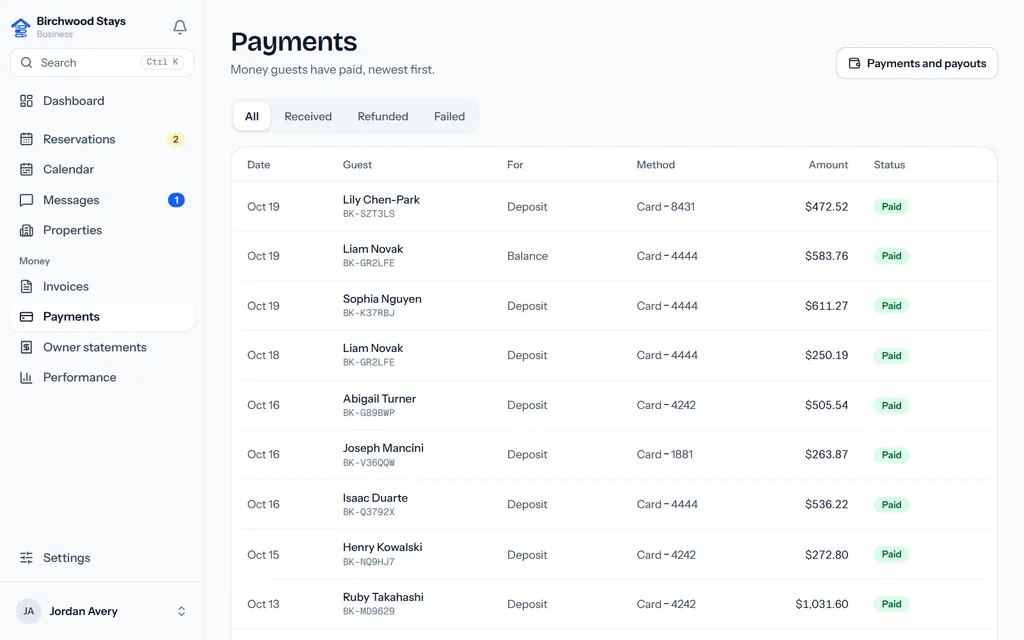The height and width of the screenshot is (640, 1024).
Task: Click Card - 1881 method cell
Action: click(x=665, y=455)
